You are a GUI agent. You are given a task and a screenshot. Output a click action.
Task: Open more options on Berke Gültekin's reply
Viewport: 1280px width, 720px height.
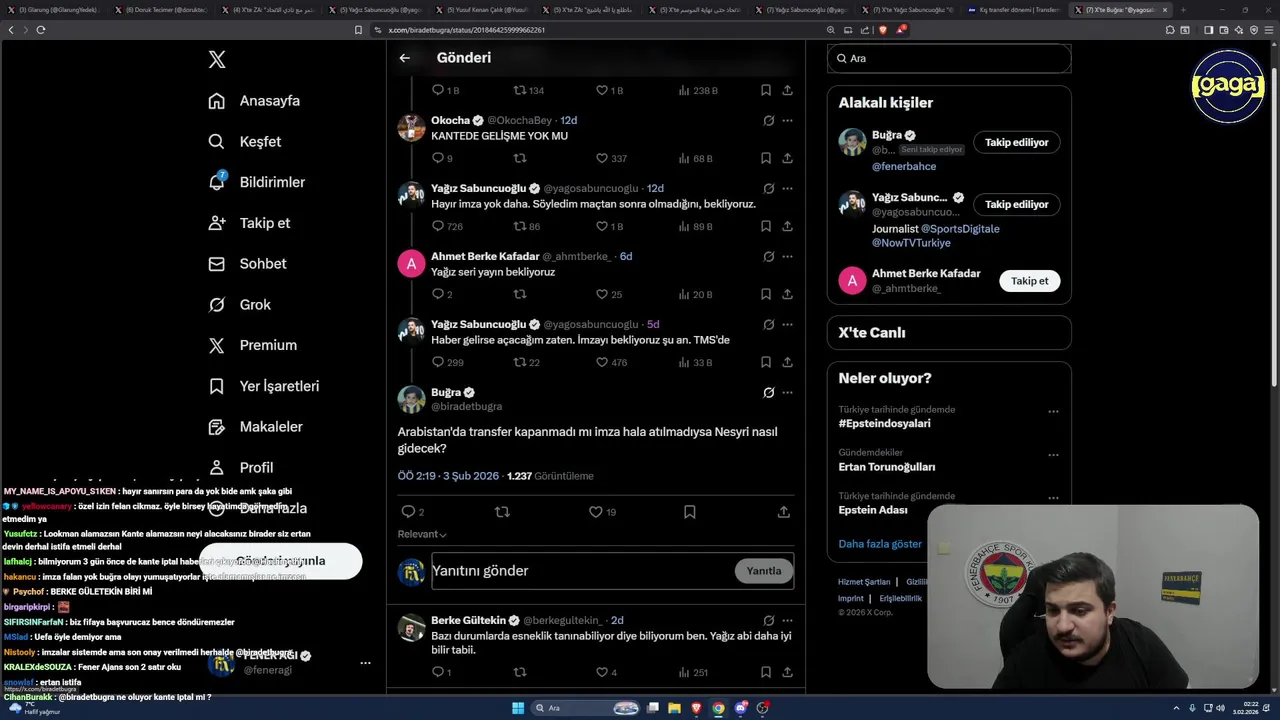click(x=788, y=620)
